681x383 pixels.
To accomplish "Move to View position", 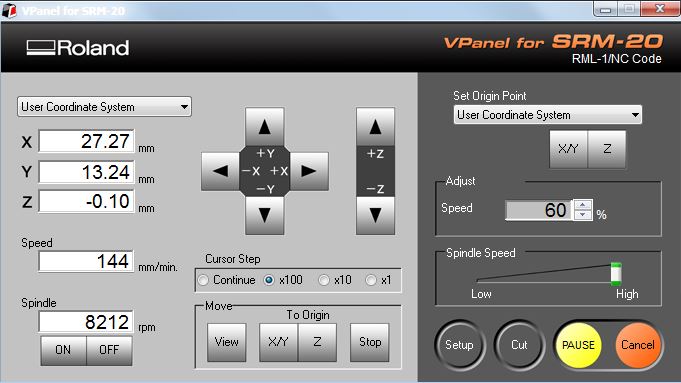I will [227, 342].
